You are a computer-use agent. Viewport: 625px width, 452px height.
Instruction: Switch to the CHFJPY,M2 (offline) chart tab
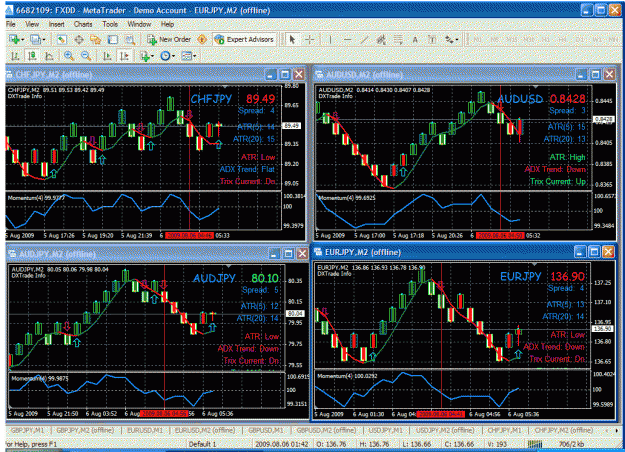point(564,430)
